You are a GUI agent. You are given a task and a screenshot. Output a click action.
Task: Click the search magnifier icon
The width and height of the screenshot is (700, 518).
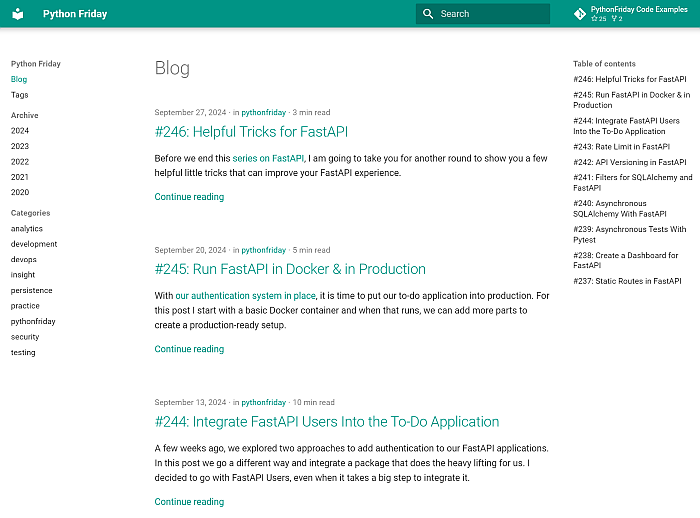(x=428, y=14)
